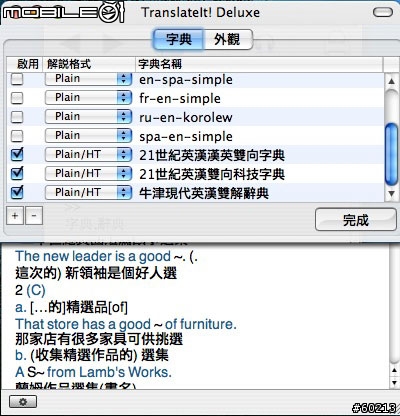Switch to the 字典 tab

coord(178,39)
